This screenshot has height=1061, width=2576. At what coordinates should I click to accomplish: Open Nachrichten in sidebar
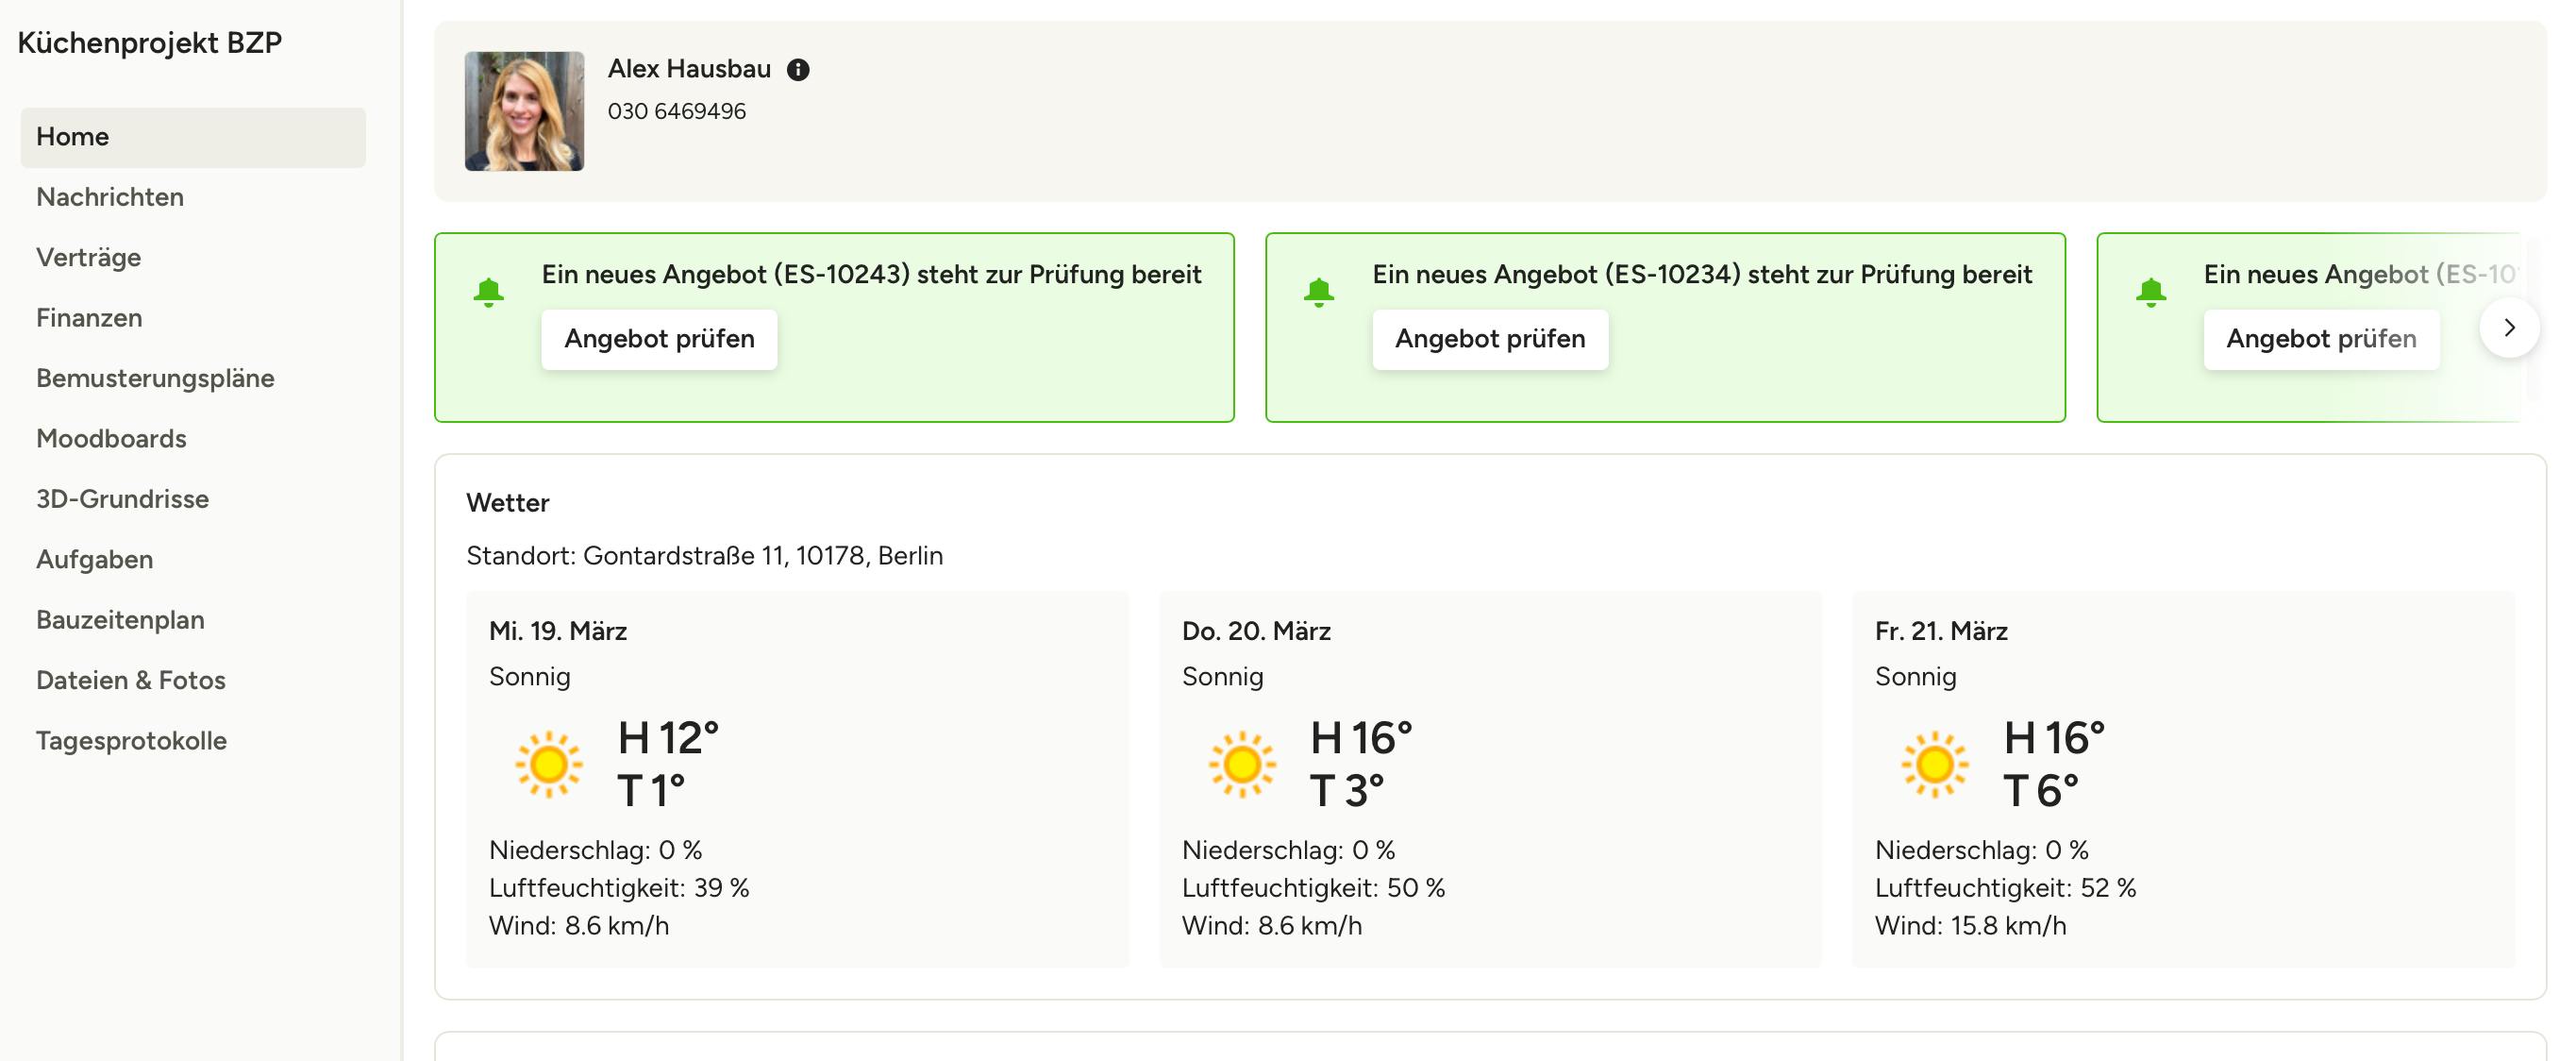coord(110,197)
